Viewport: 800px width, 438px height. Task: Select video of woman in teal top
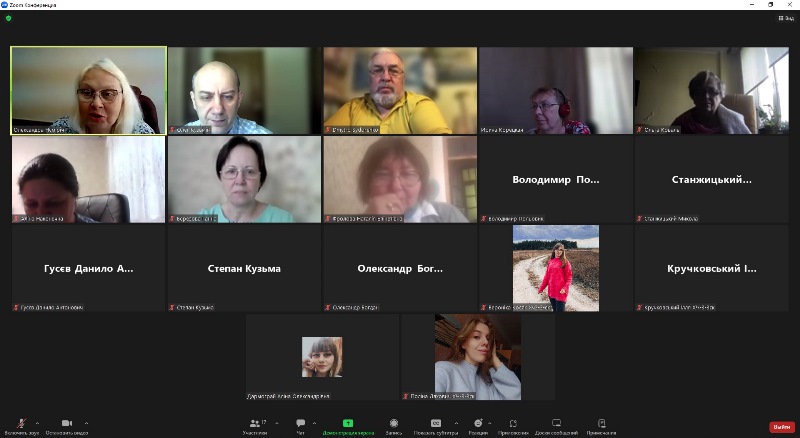[x=244, y=179]
